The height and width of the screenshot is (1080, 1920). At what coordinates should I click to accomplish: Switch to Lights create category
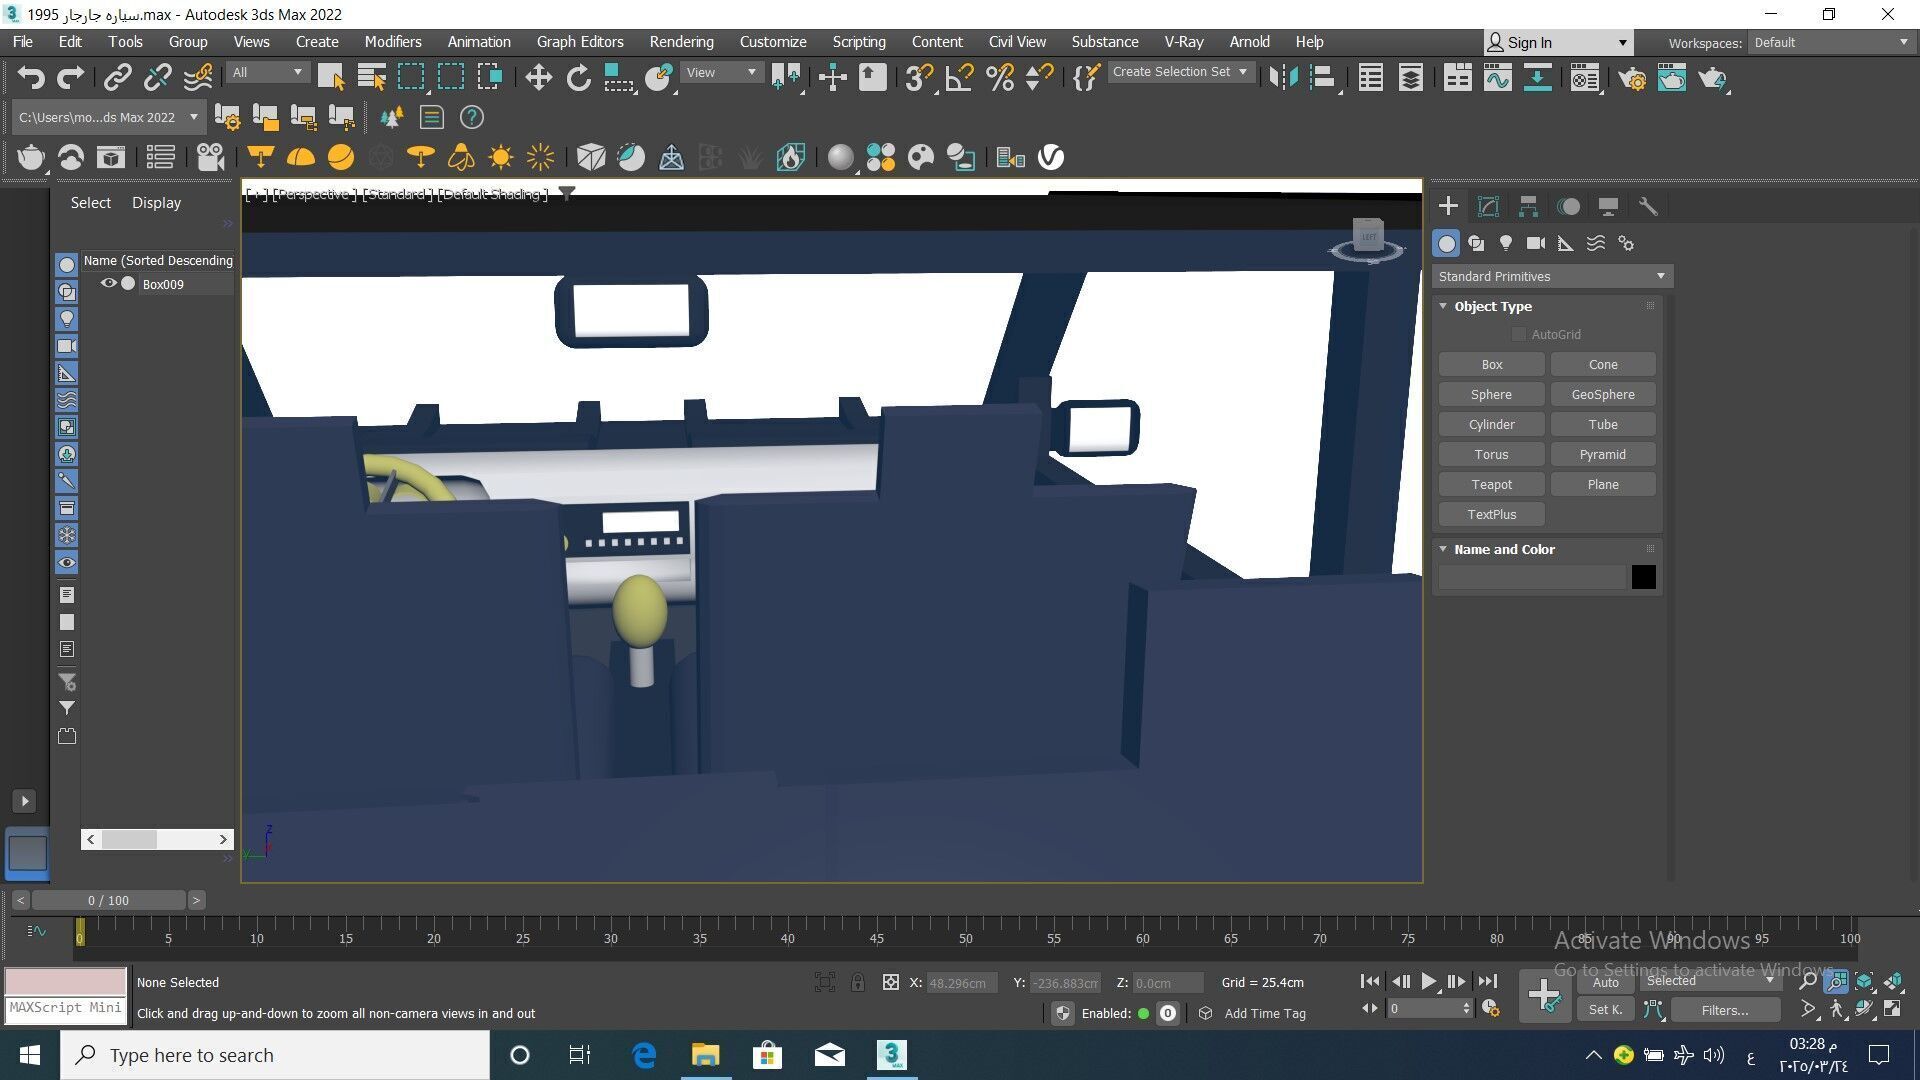tap(1506, 243)
